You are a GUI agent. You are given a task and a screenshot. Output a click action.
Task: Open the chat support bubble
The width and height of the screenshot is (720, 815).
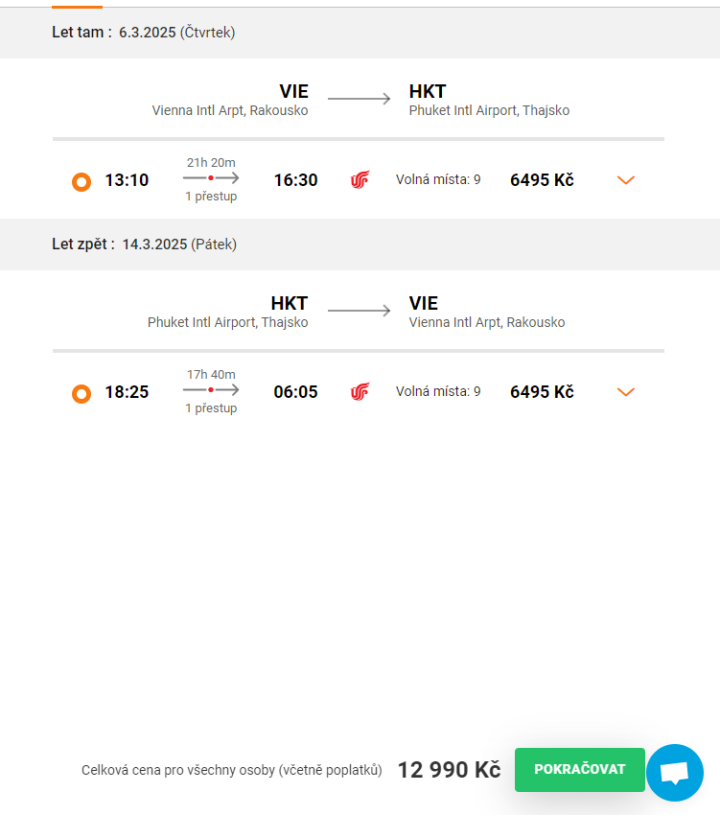(675, 772)
